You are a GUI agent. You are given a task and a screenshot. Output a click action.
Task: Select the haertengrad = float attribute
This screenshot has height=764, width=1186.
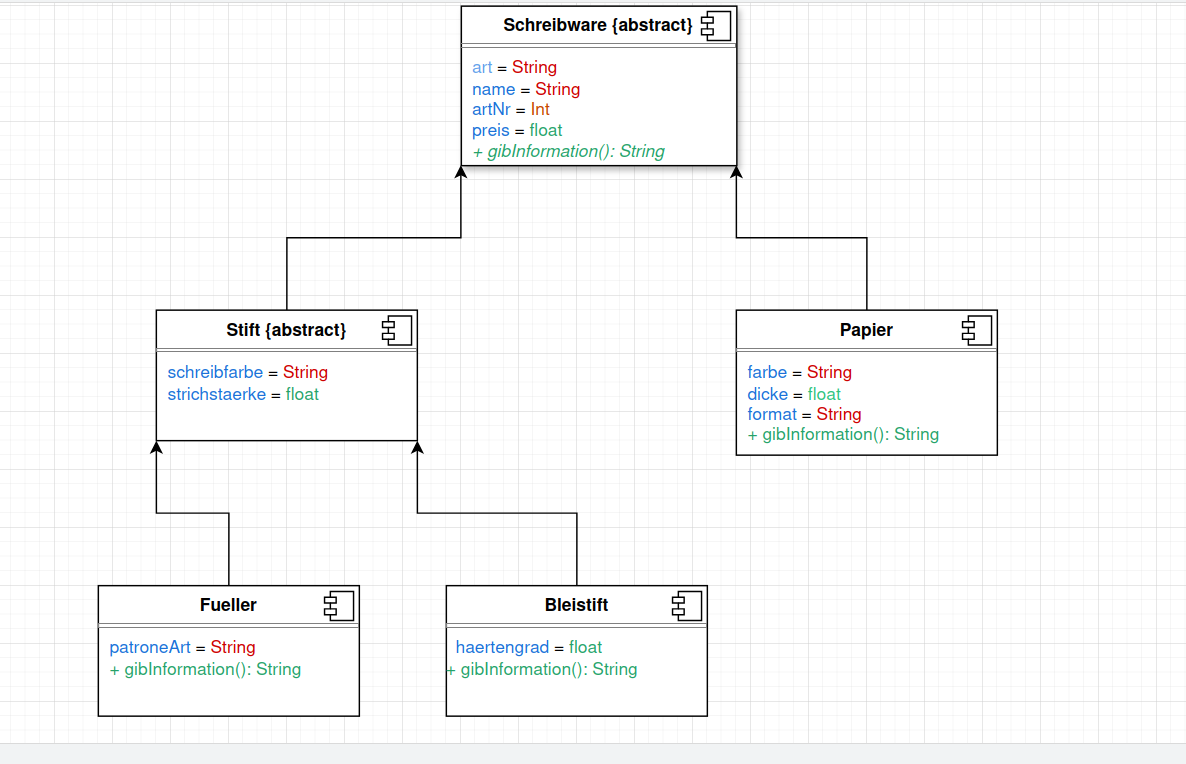(x=528, y=647)
